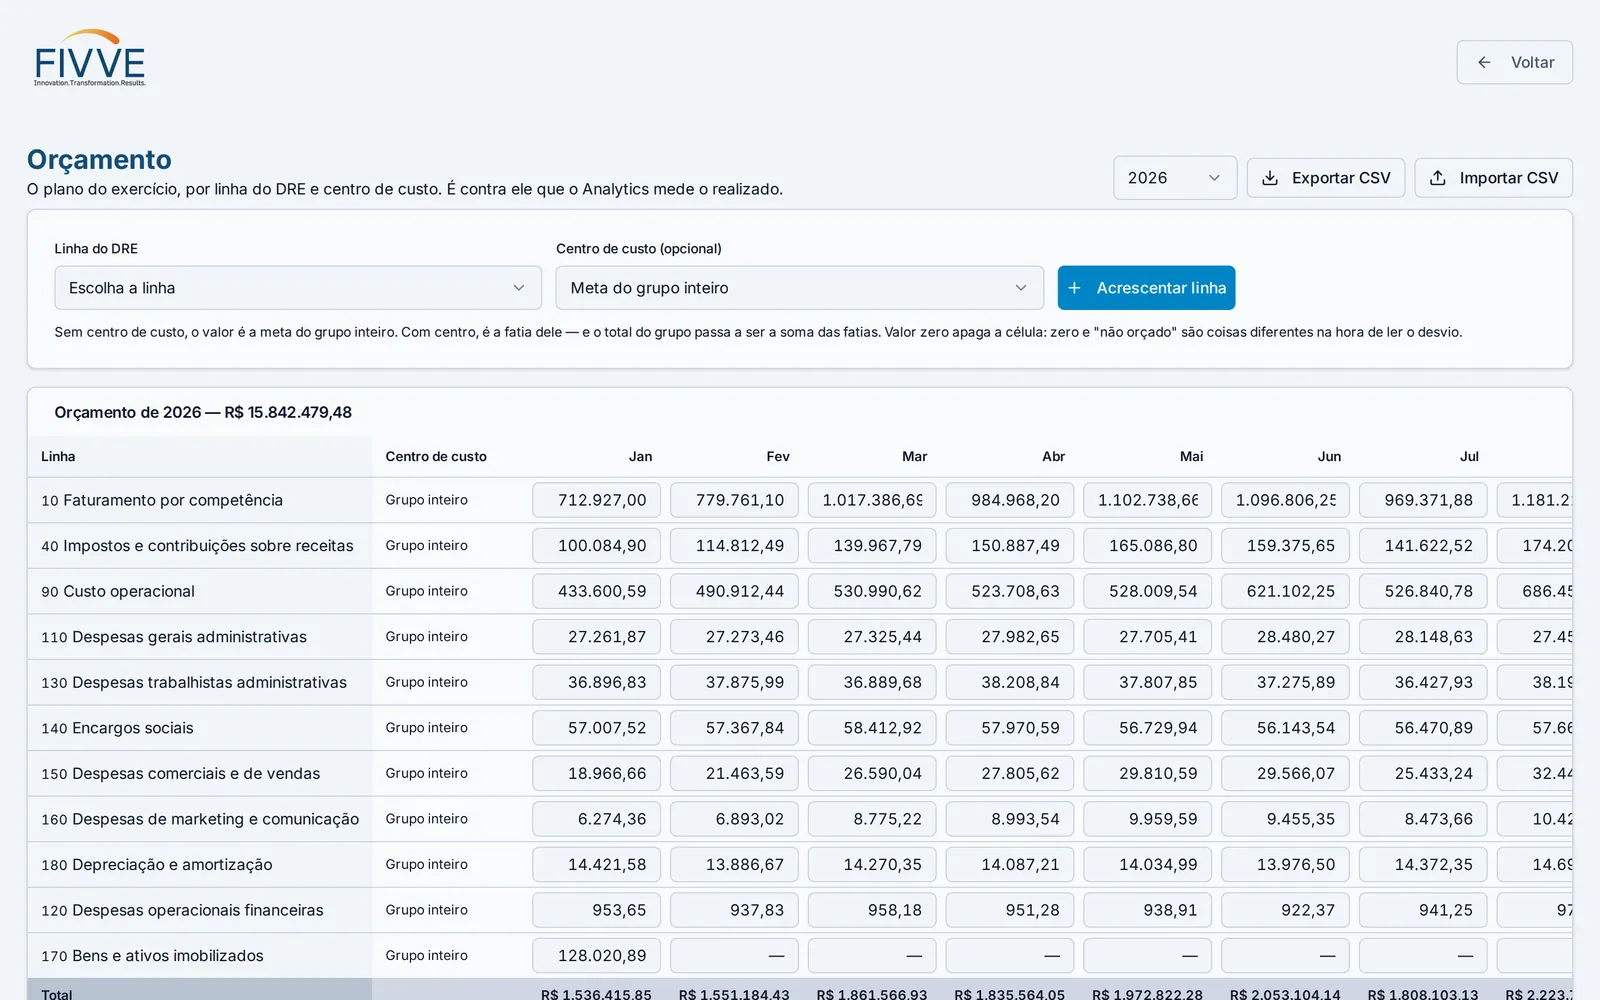Viewport: 1600px width, 1000px height.
Task: Edit Abr value 8.993,54 for marketing
Action: pyautogui.click(x=1010, y=819)
